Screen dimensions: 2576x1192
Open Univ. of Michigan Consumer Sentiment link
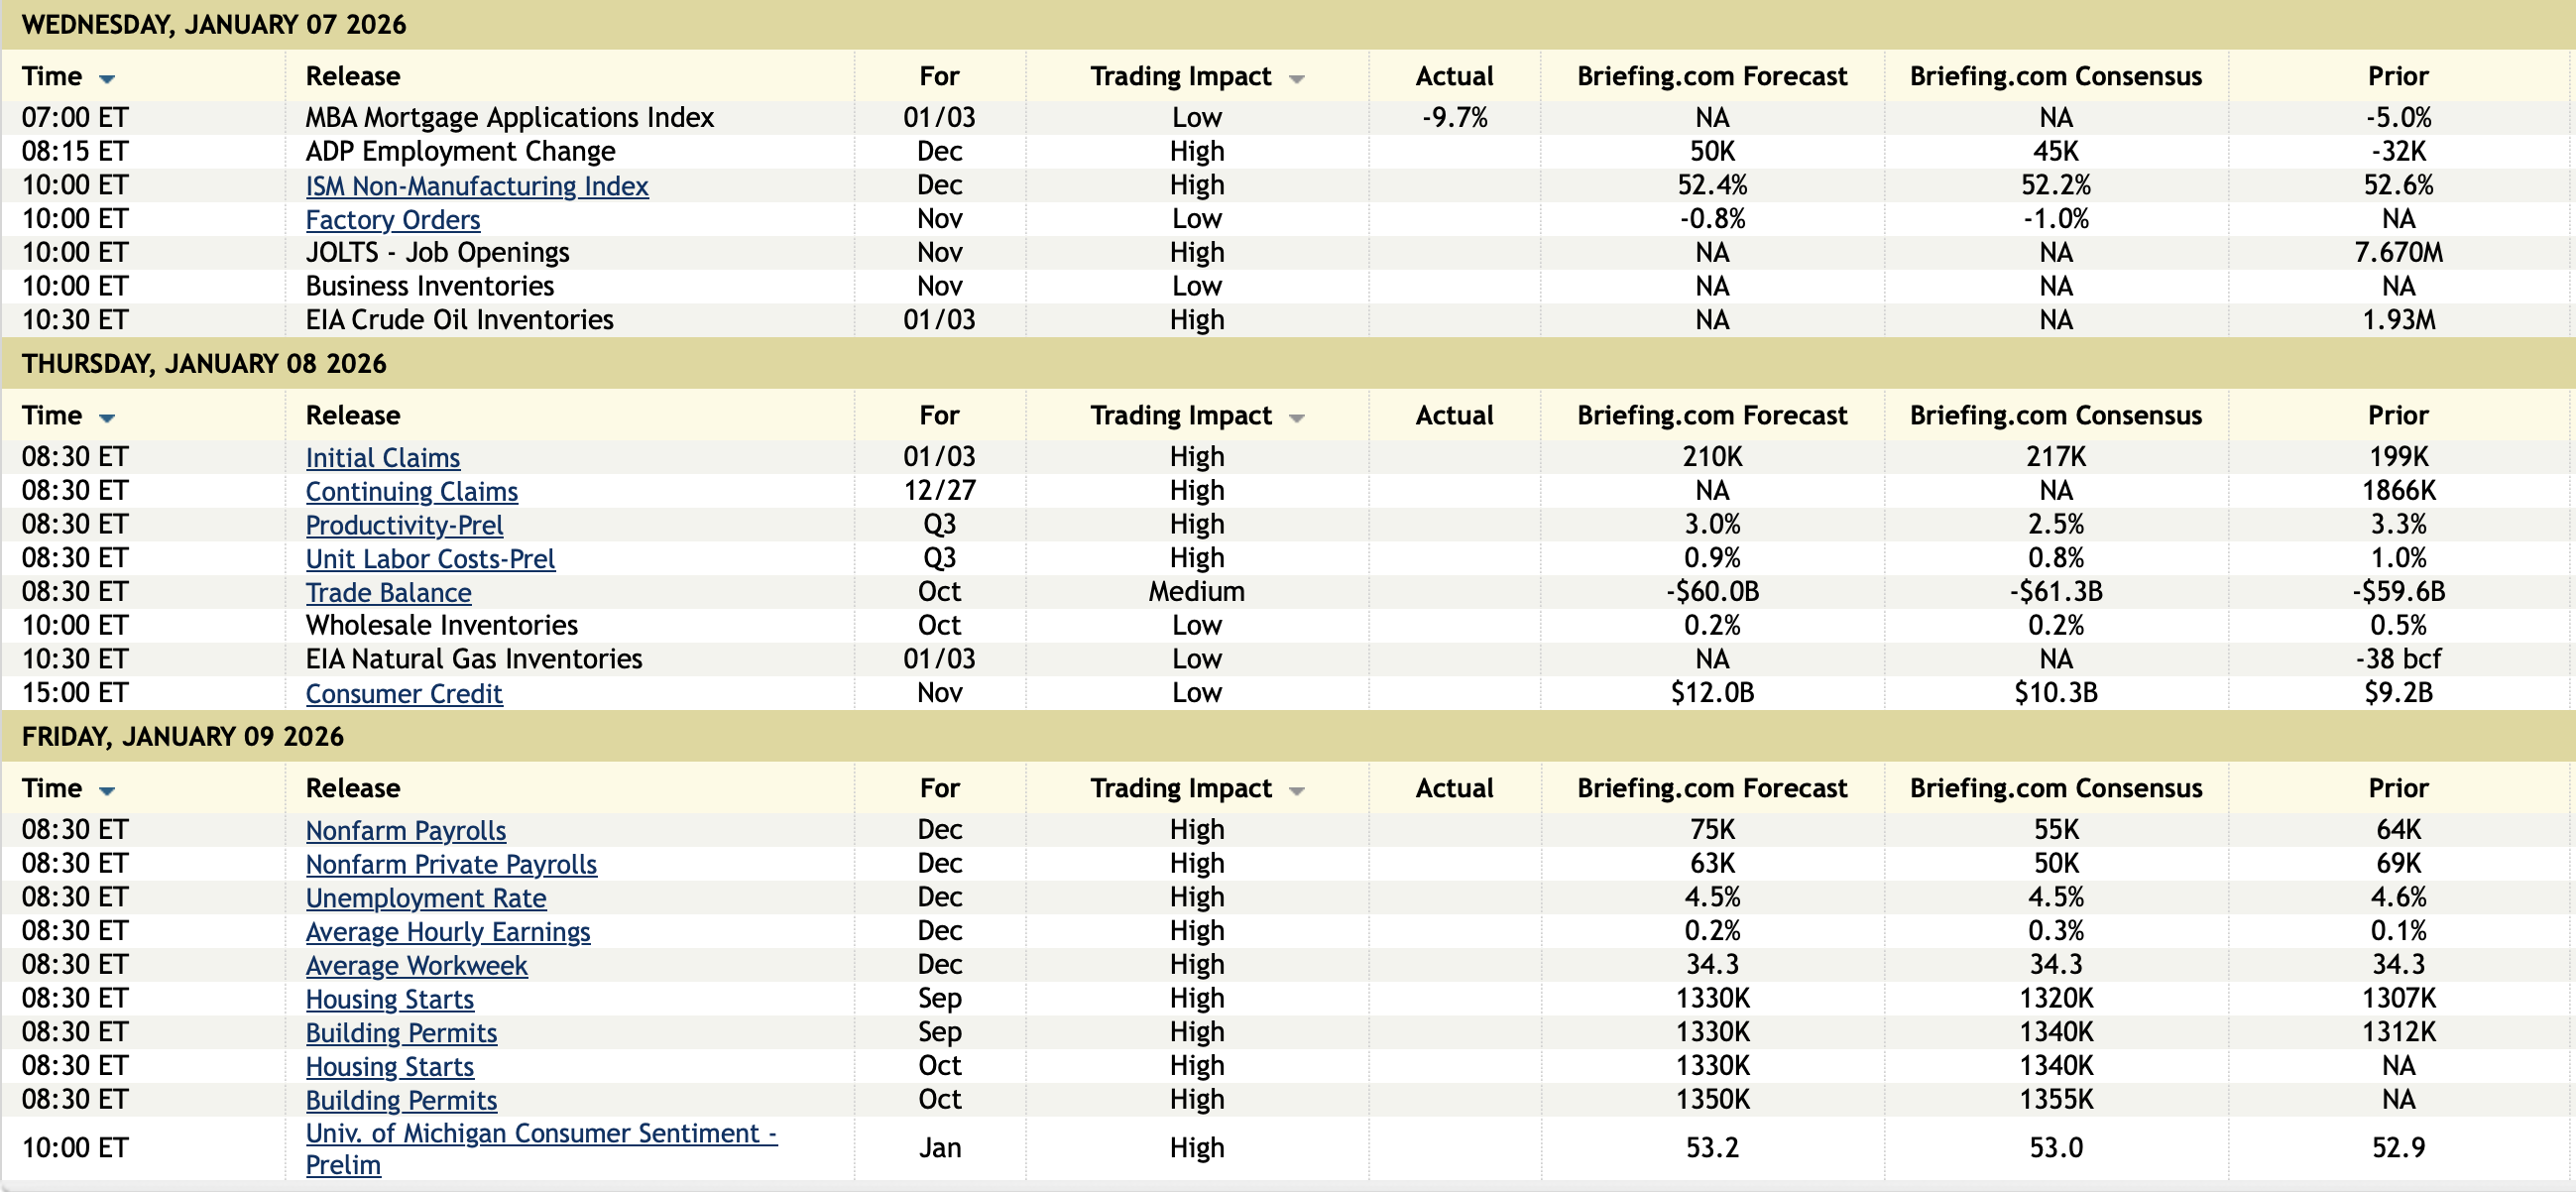pyautogui.click(x=540, y=1134)
